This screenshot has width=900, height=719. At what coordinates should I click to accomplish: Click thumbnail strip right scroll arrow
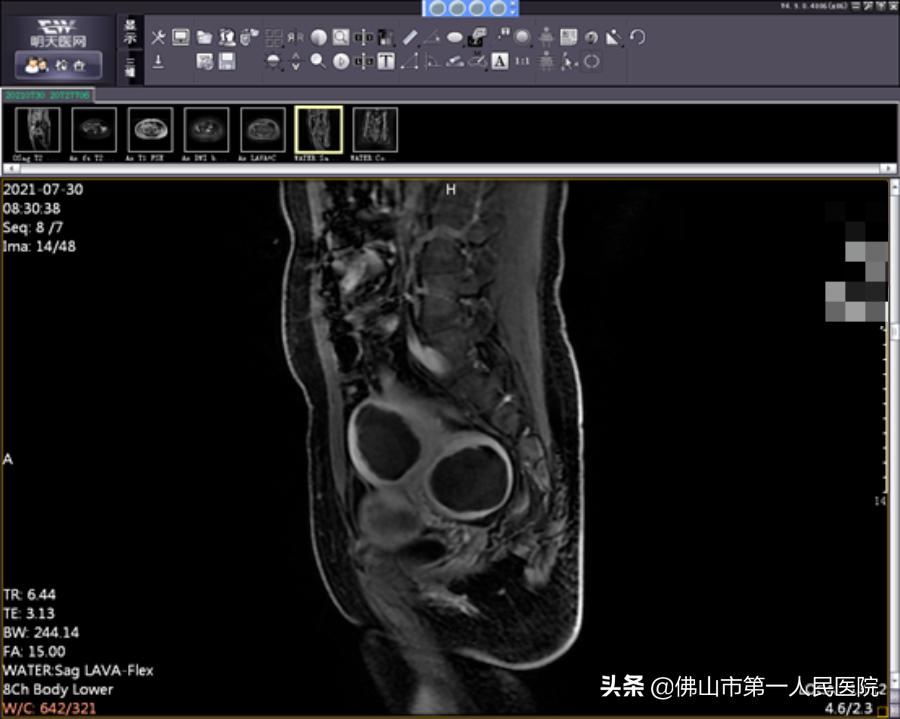(x=889, y=168)
